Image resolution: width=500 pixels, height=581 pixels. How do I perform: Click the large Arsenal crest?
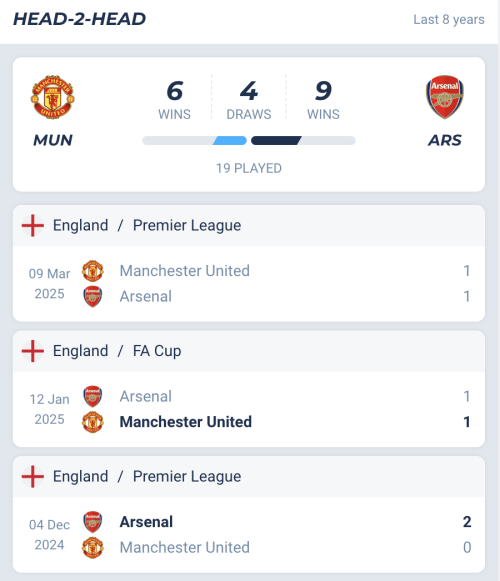tap(444, 97)
